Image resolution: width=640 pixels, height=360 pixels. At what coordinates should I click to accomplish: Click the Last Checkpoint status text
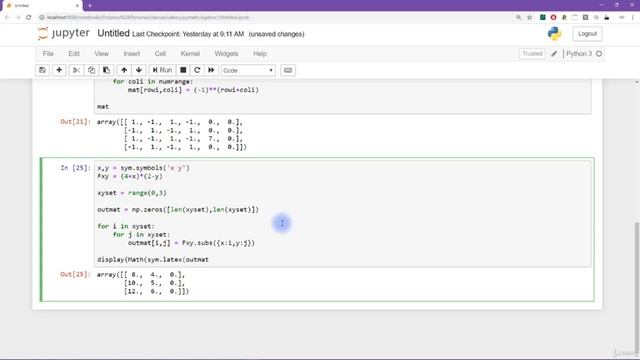[188, 34]
